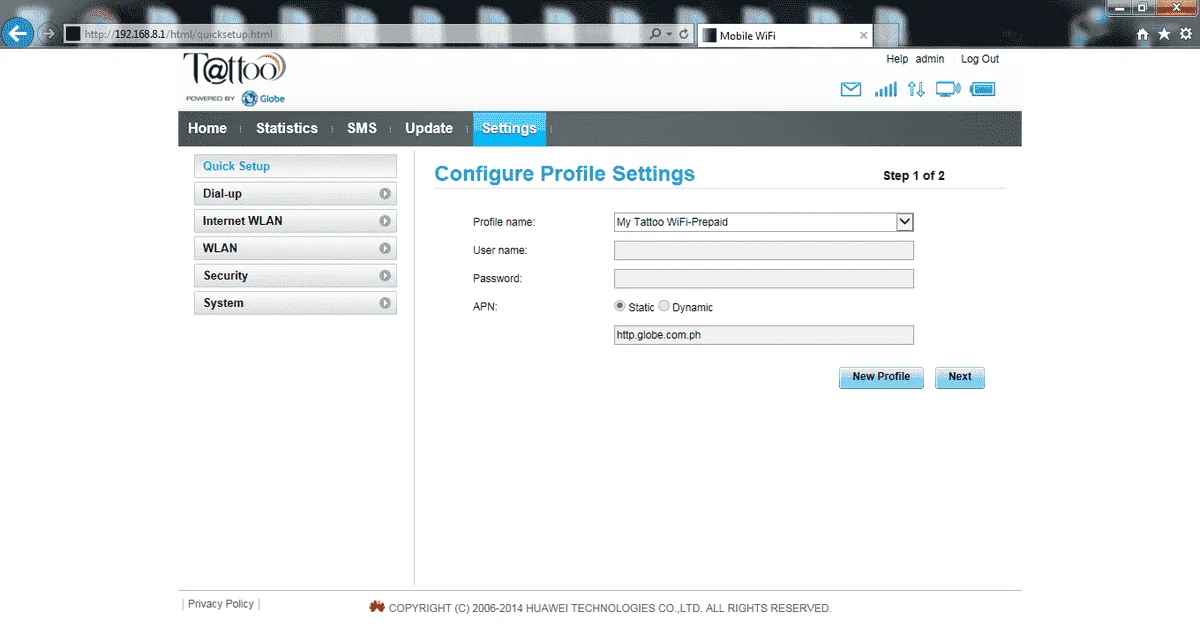Open the Update tab
The width and height of the screenshot is (1200, 642).
pyautogui.click(x=429, y=128)
